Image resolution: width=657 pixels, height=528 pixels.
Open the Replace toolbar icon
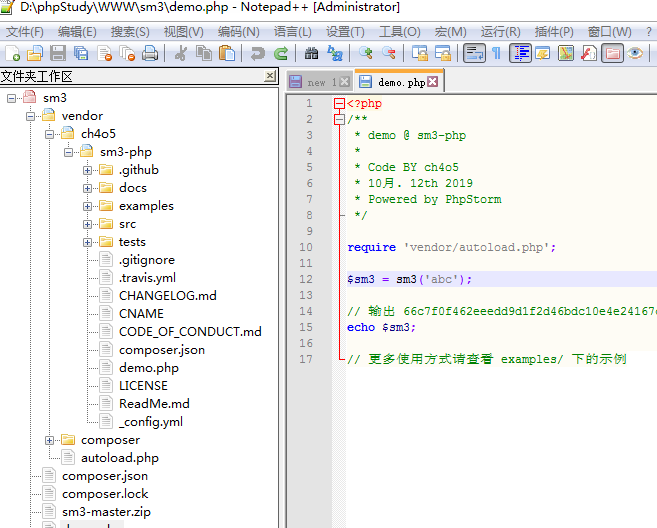334,53
